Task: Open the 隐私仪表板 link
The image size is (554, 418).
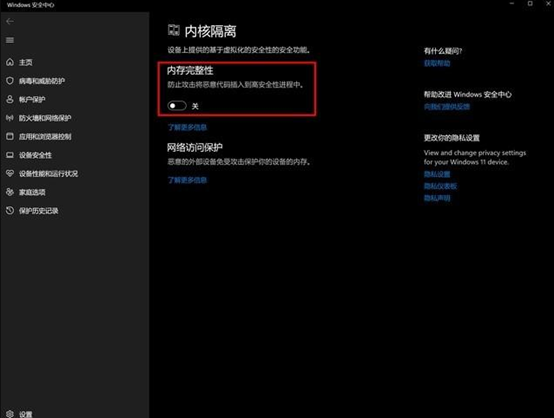Action: click(440, 186)
